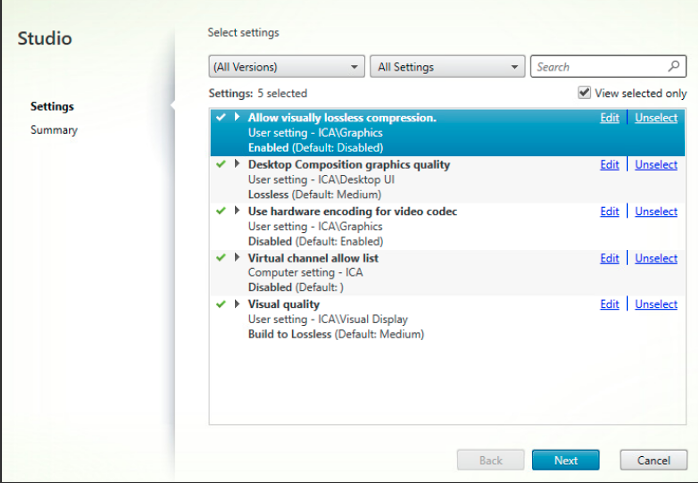This screenshot has height=483, width=698.
Task: Open the All Settings filter dropdown
Action: coord(447,67)
